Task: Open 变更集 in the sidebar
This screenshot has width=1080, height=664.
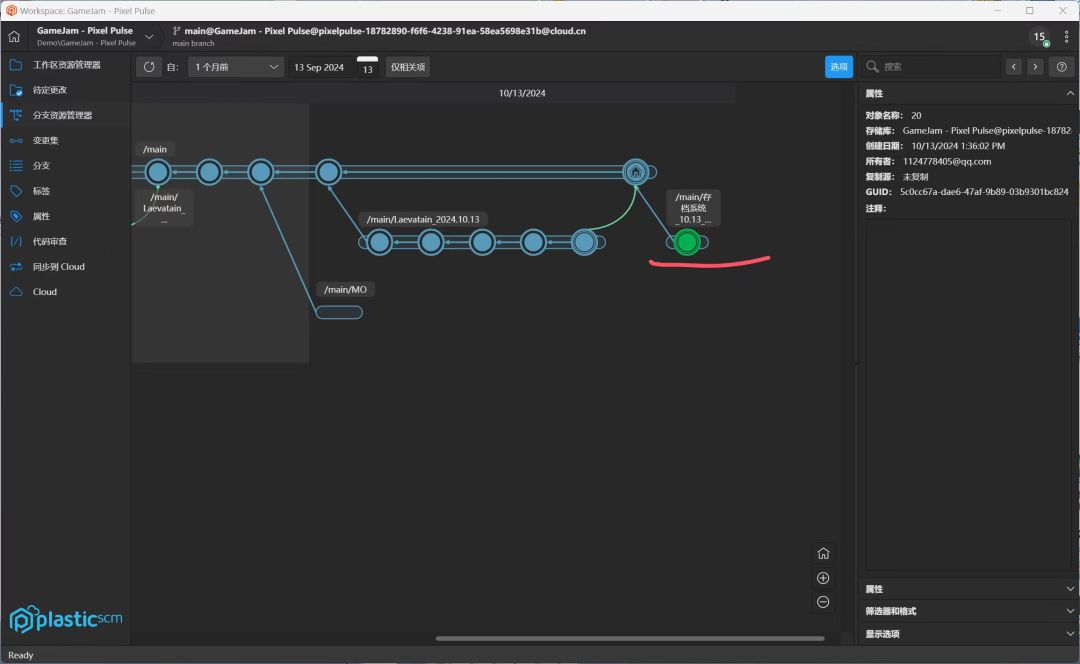Action: (x=45, y=141)
